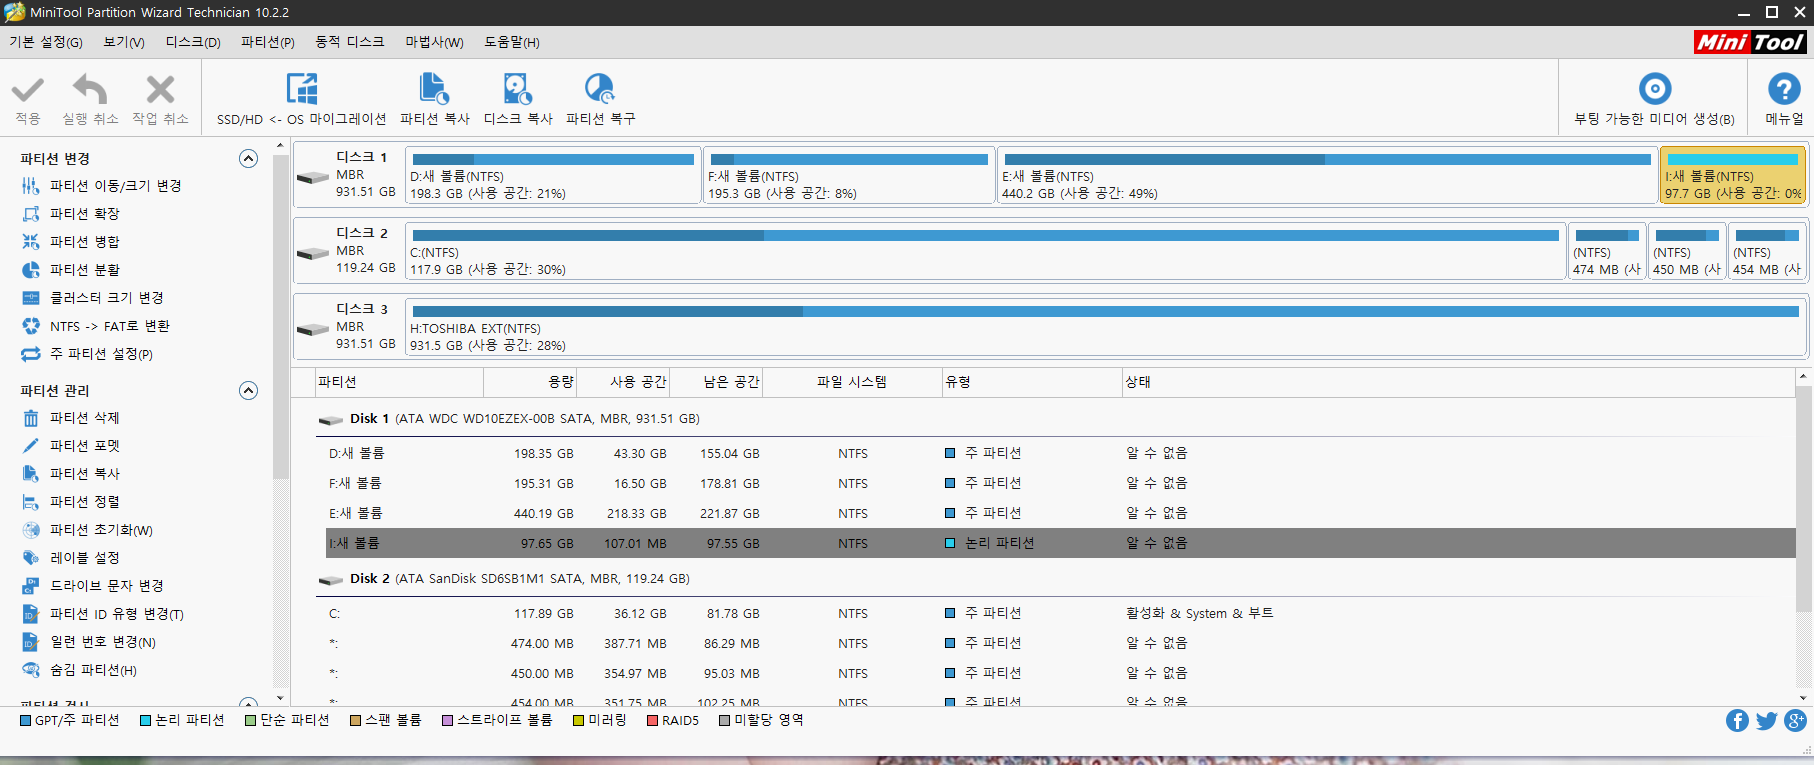Open the Twitter share icon
The height and width of the screenshot is (765, 1814).
(x=1766, y=721)
